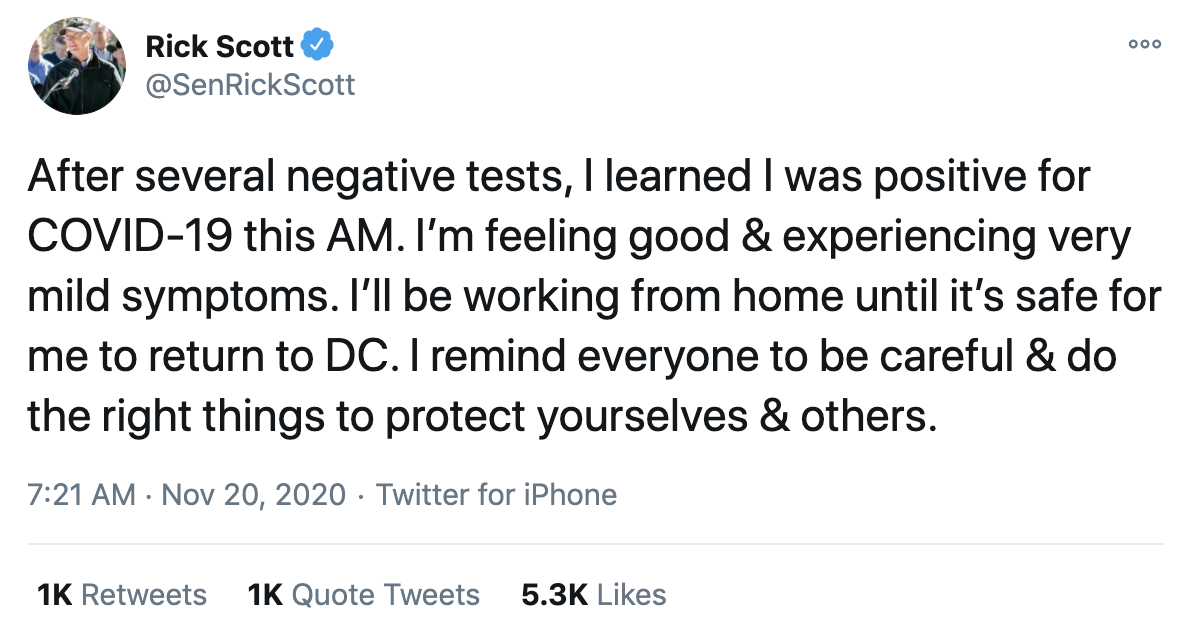
Task: Visit the @SenRickScott handle
Action: pyautogui.click(x=250, y=85)
